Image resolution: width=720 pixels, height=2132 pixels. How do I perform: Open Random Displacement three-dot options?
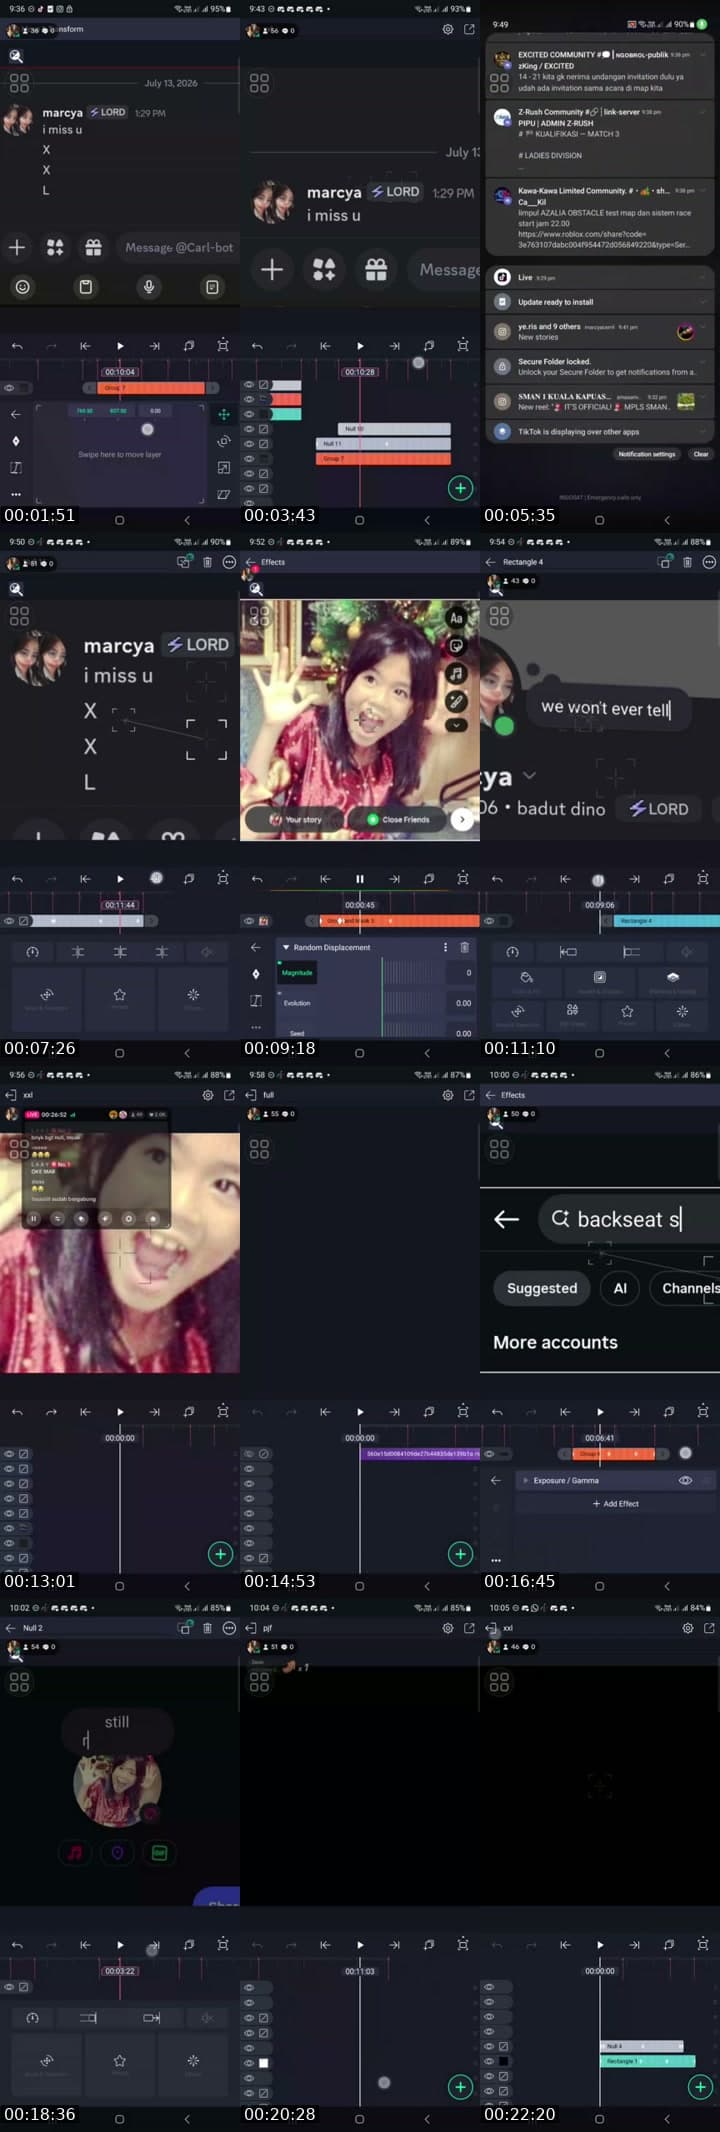coord(446,947)
